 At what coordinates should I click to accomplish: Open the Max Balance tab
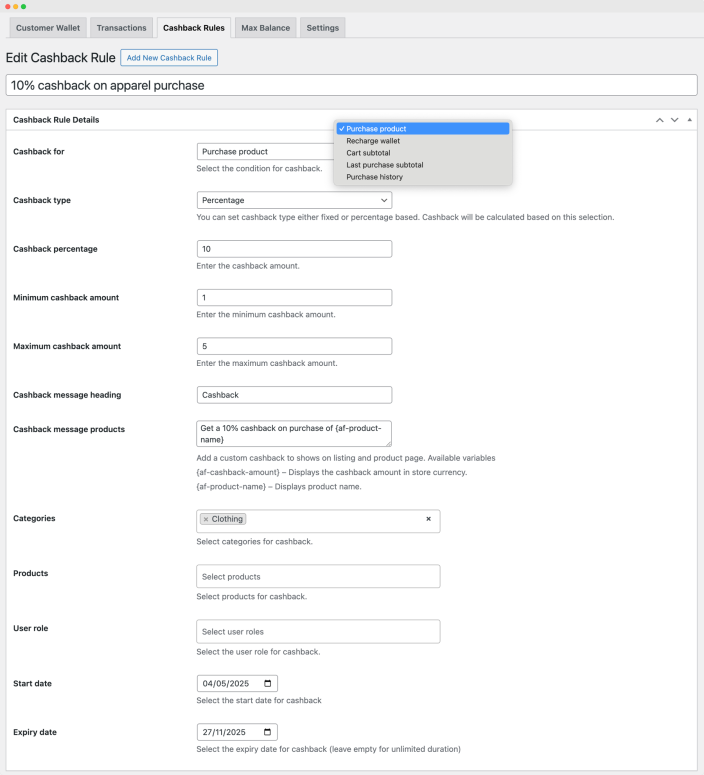(265, 28)
